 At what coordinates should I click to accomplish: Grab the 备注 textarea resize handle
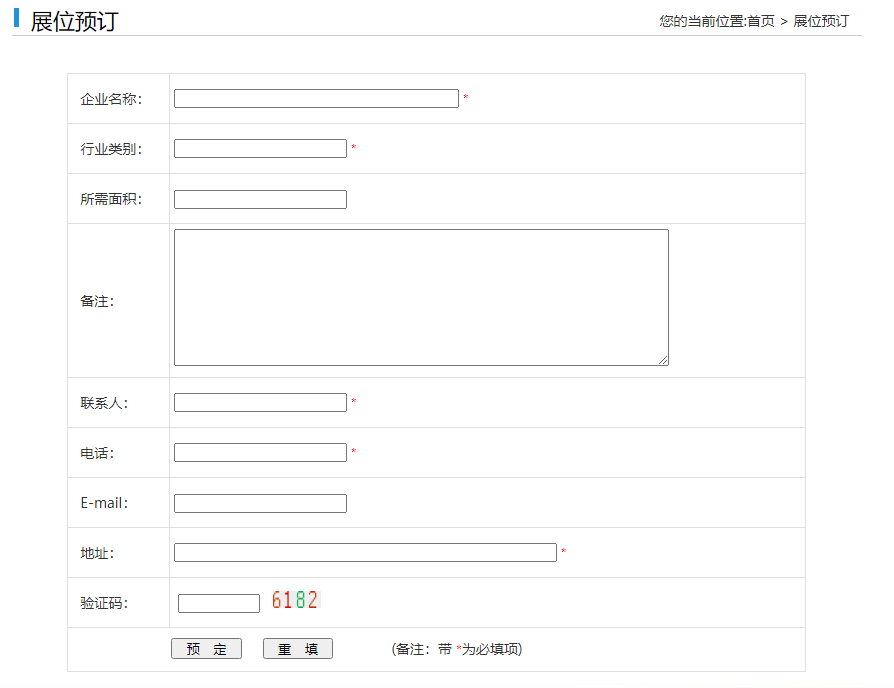click(x=664, y=360)
